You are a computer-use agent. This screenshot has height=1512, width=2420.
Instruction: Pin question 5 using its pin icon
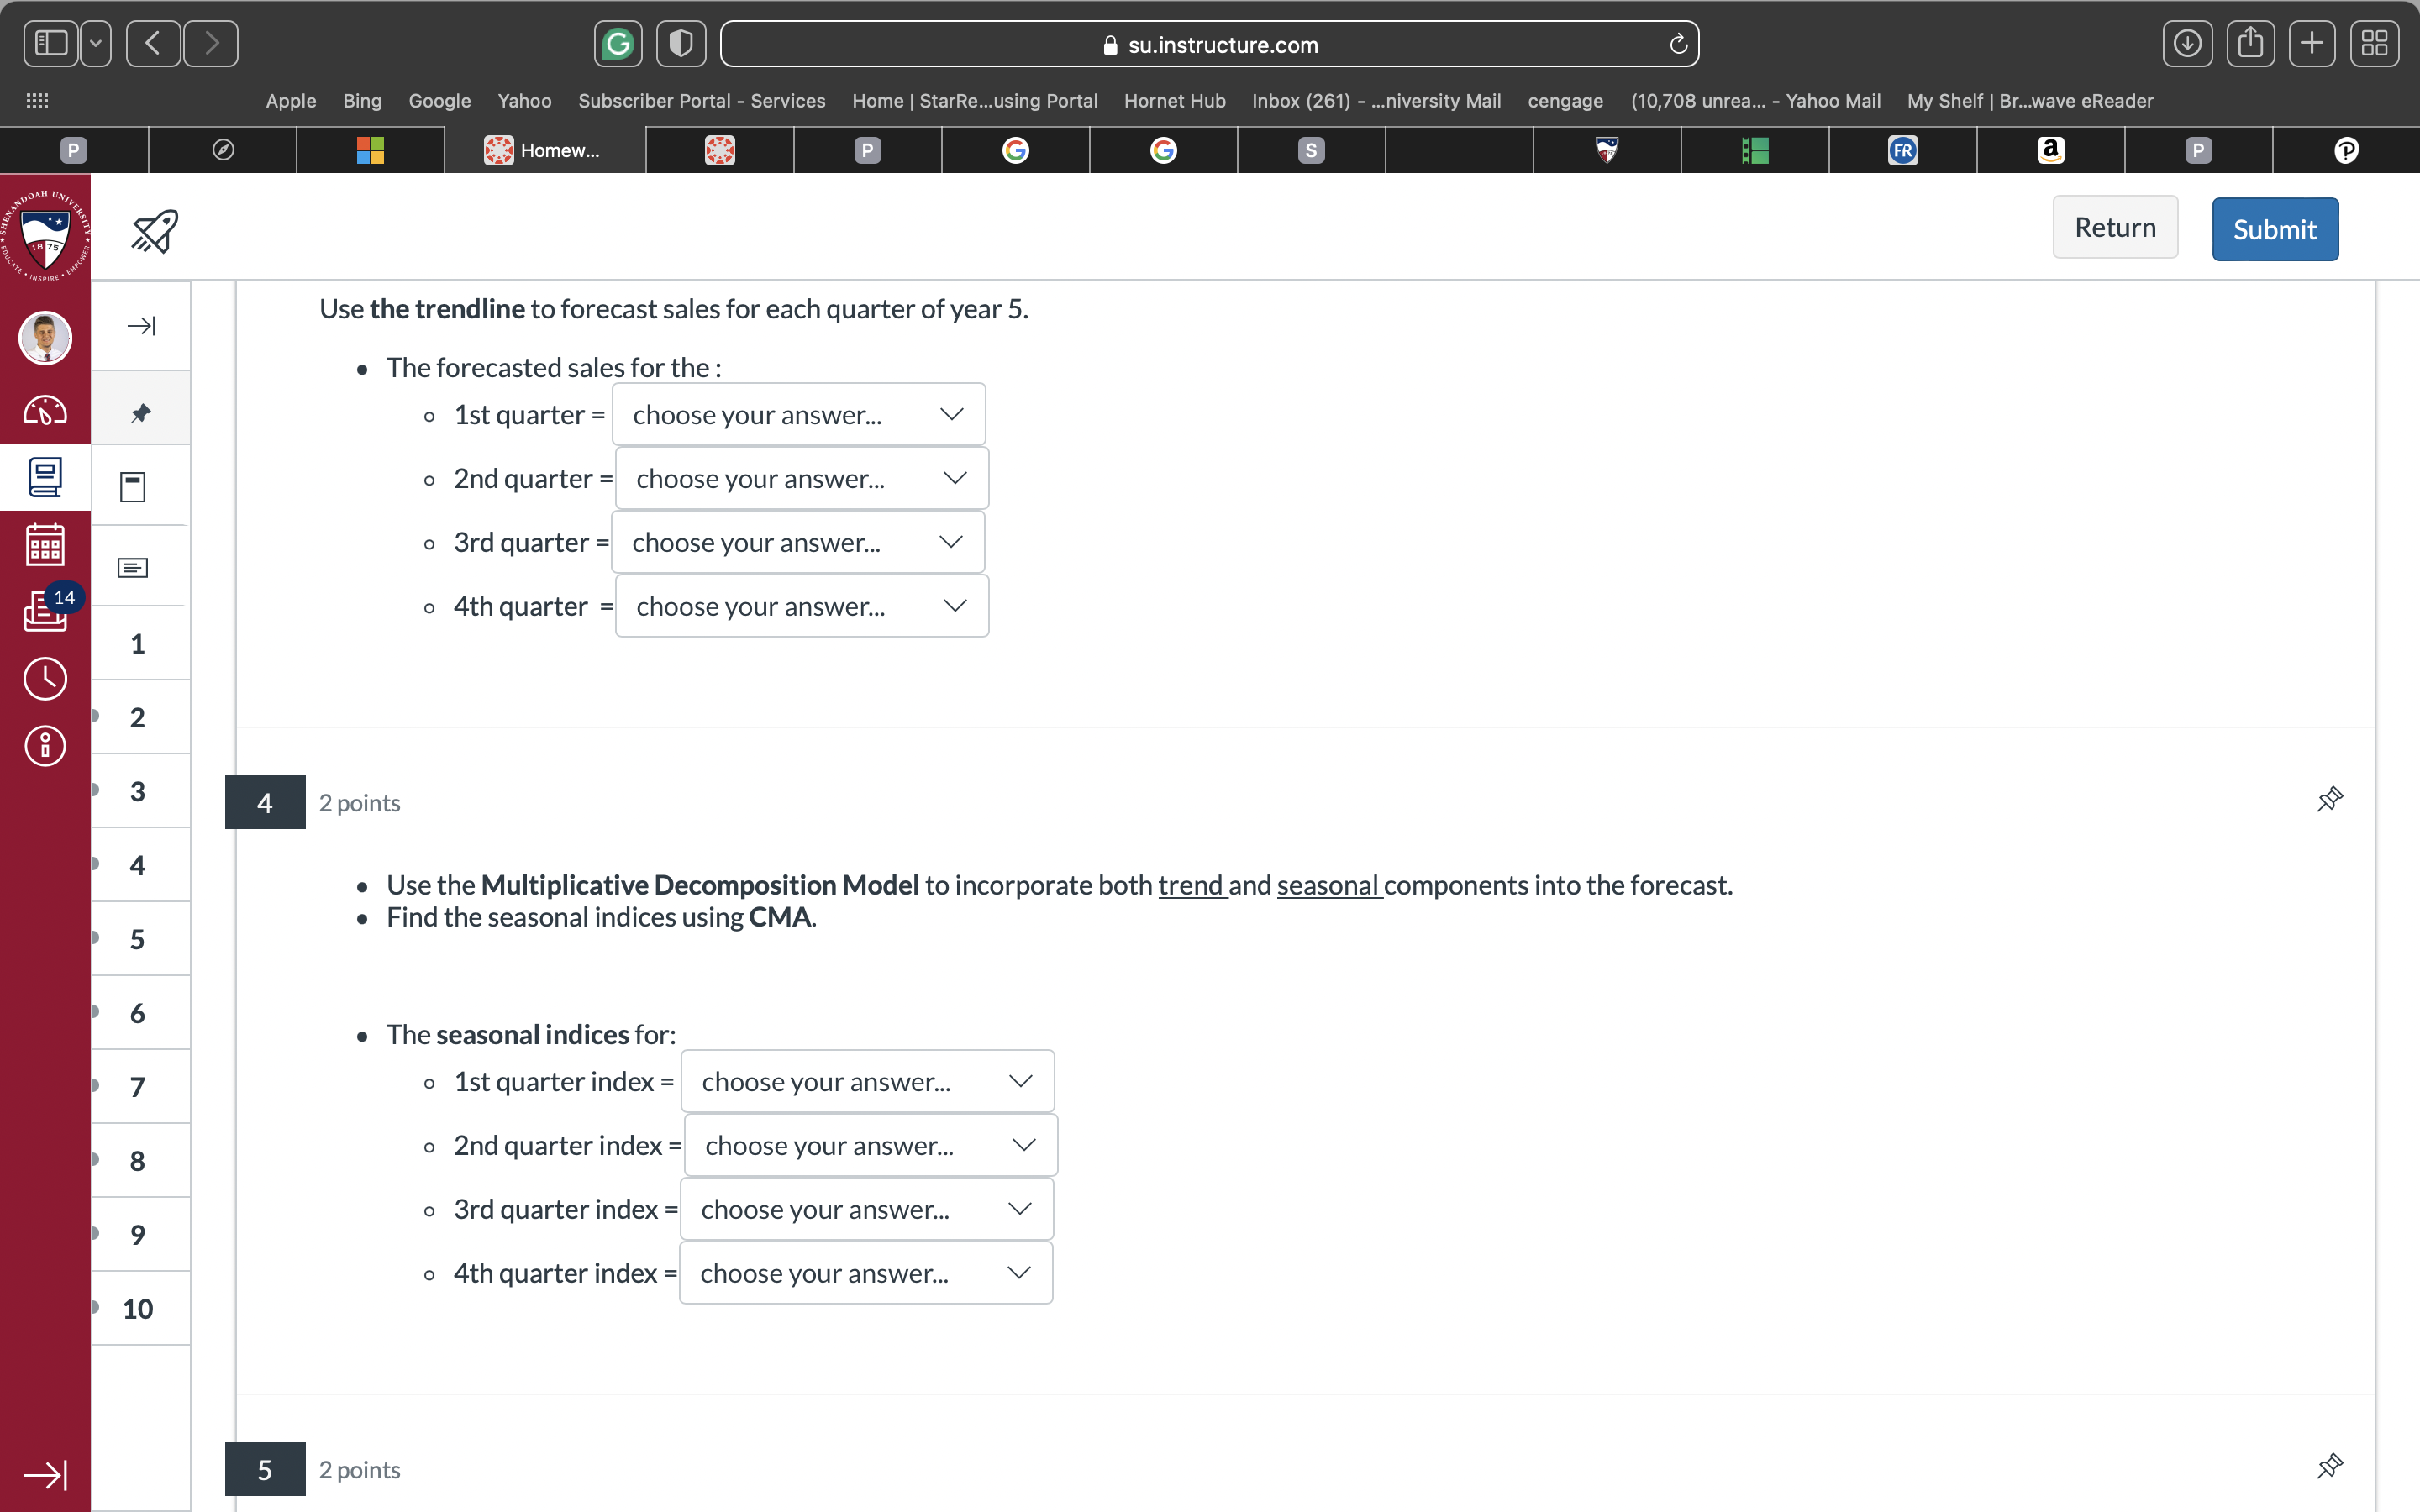[x=2329, y=1466]
